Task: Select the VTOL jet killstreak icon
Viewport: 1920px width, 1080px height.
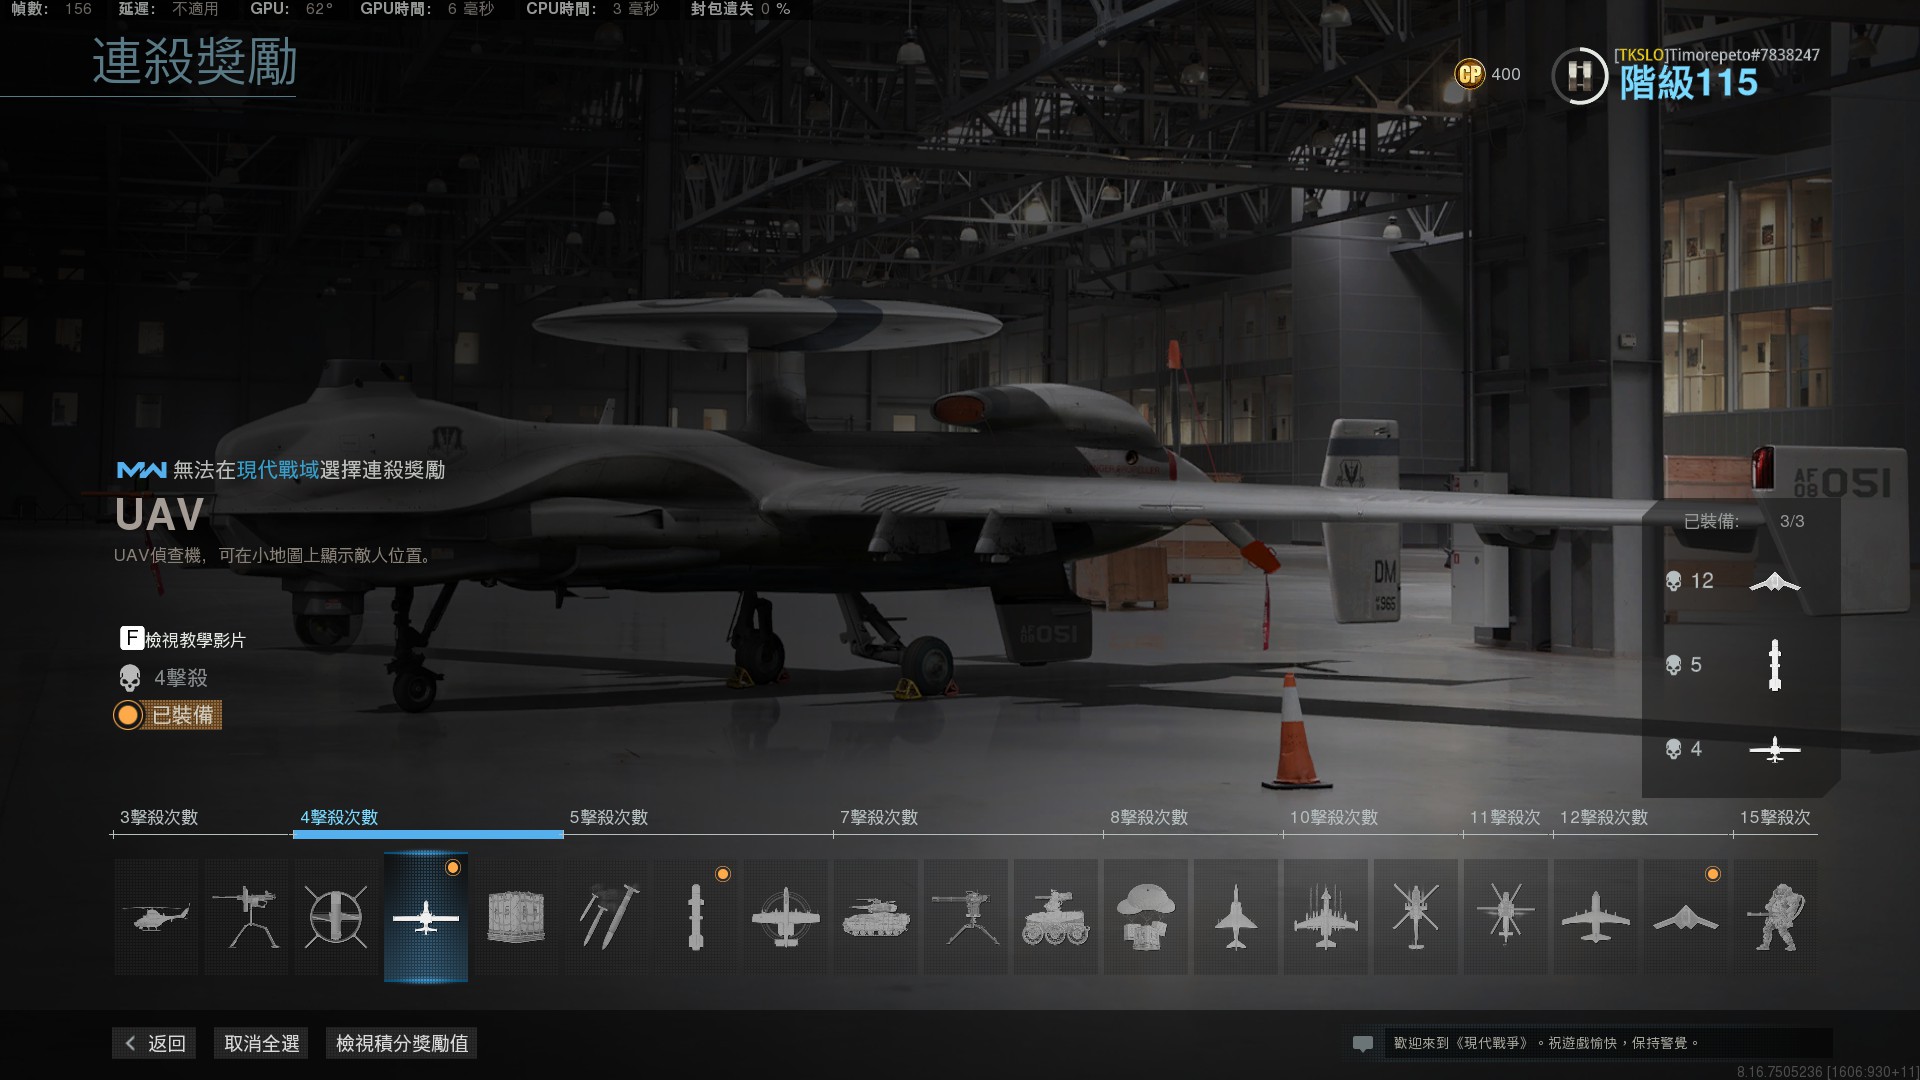Action: 1236,916
